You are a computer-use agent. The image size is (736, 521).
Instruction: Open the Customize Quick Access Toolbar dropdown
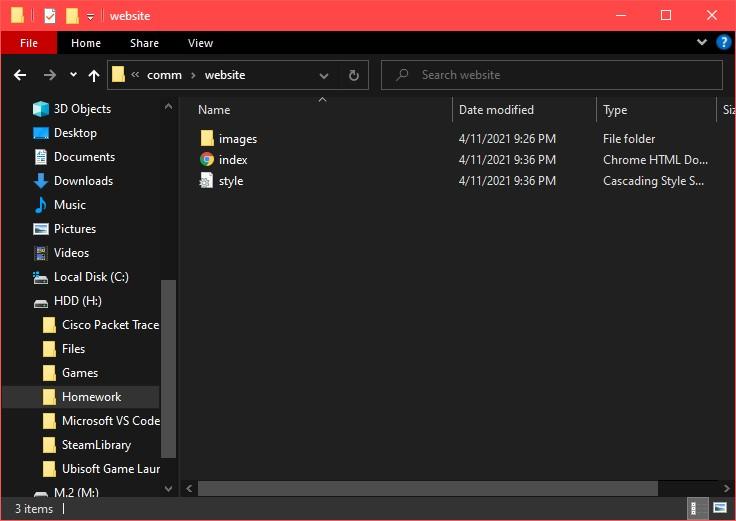(x=90, y=17)
